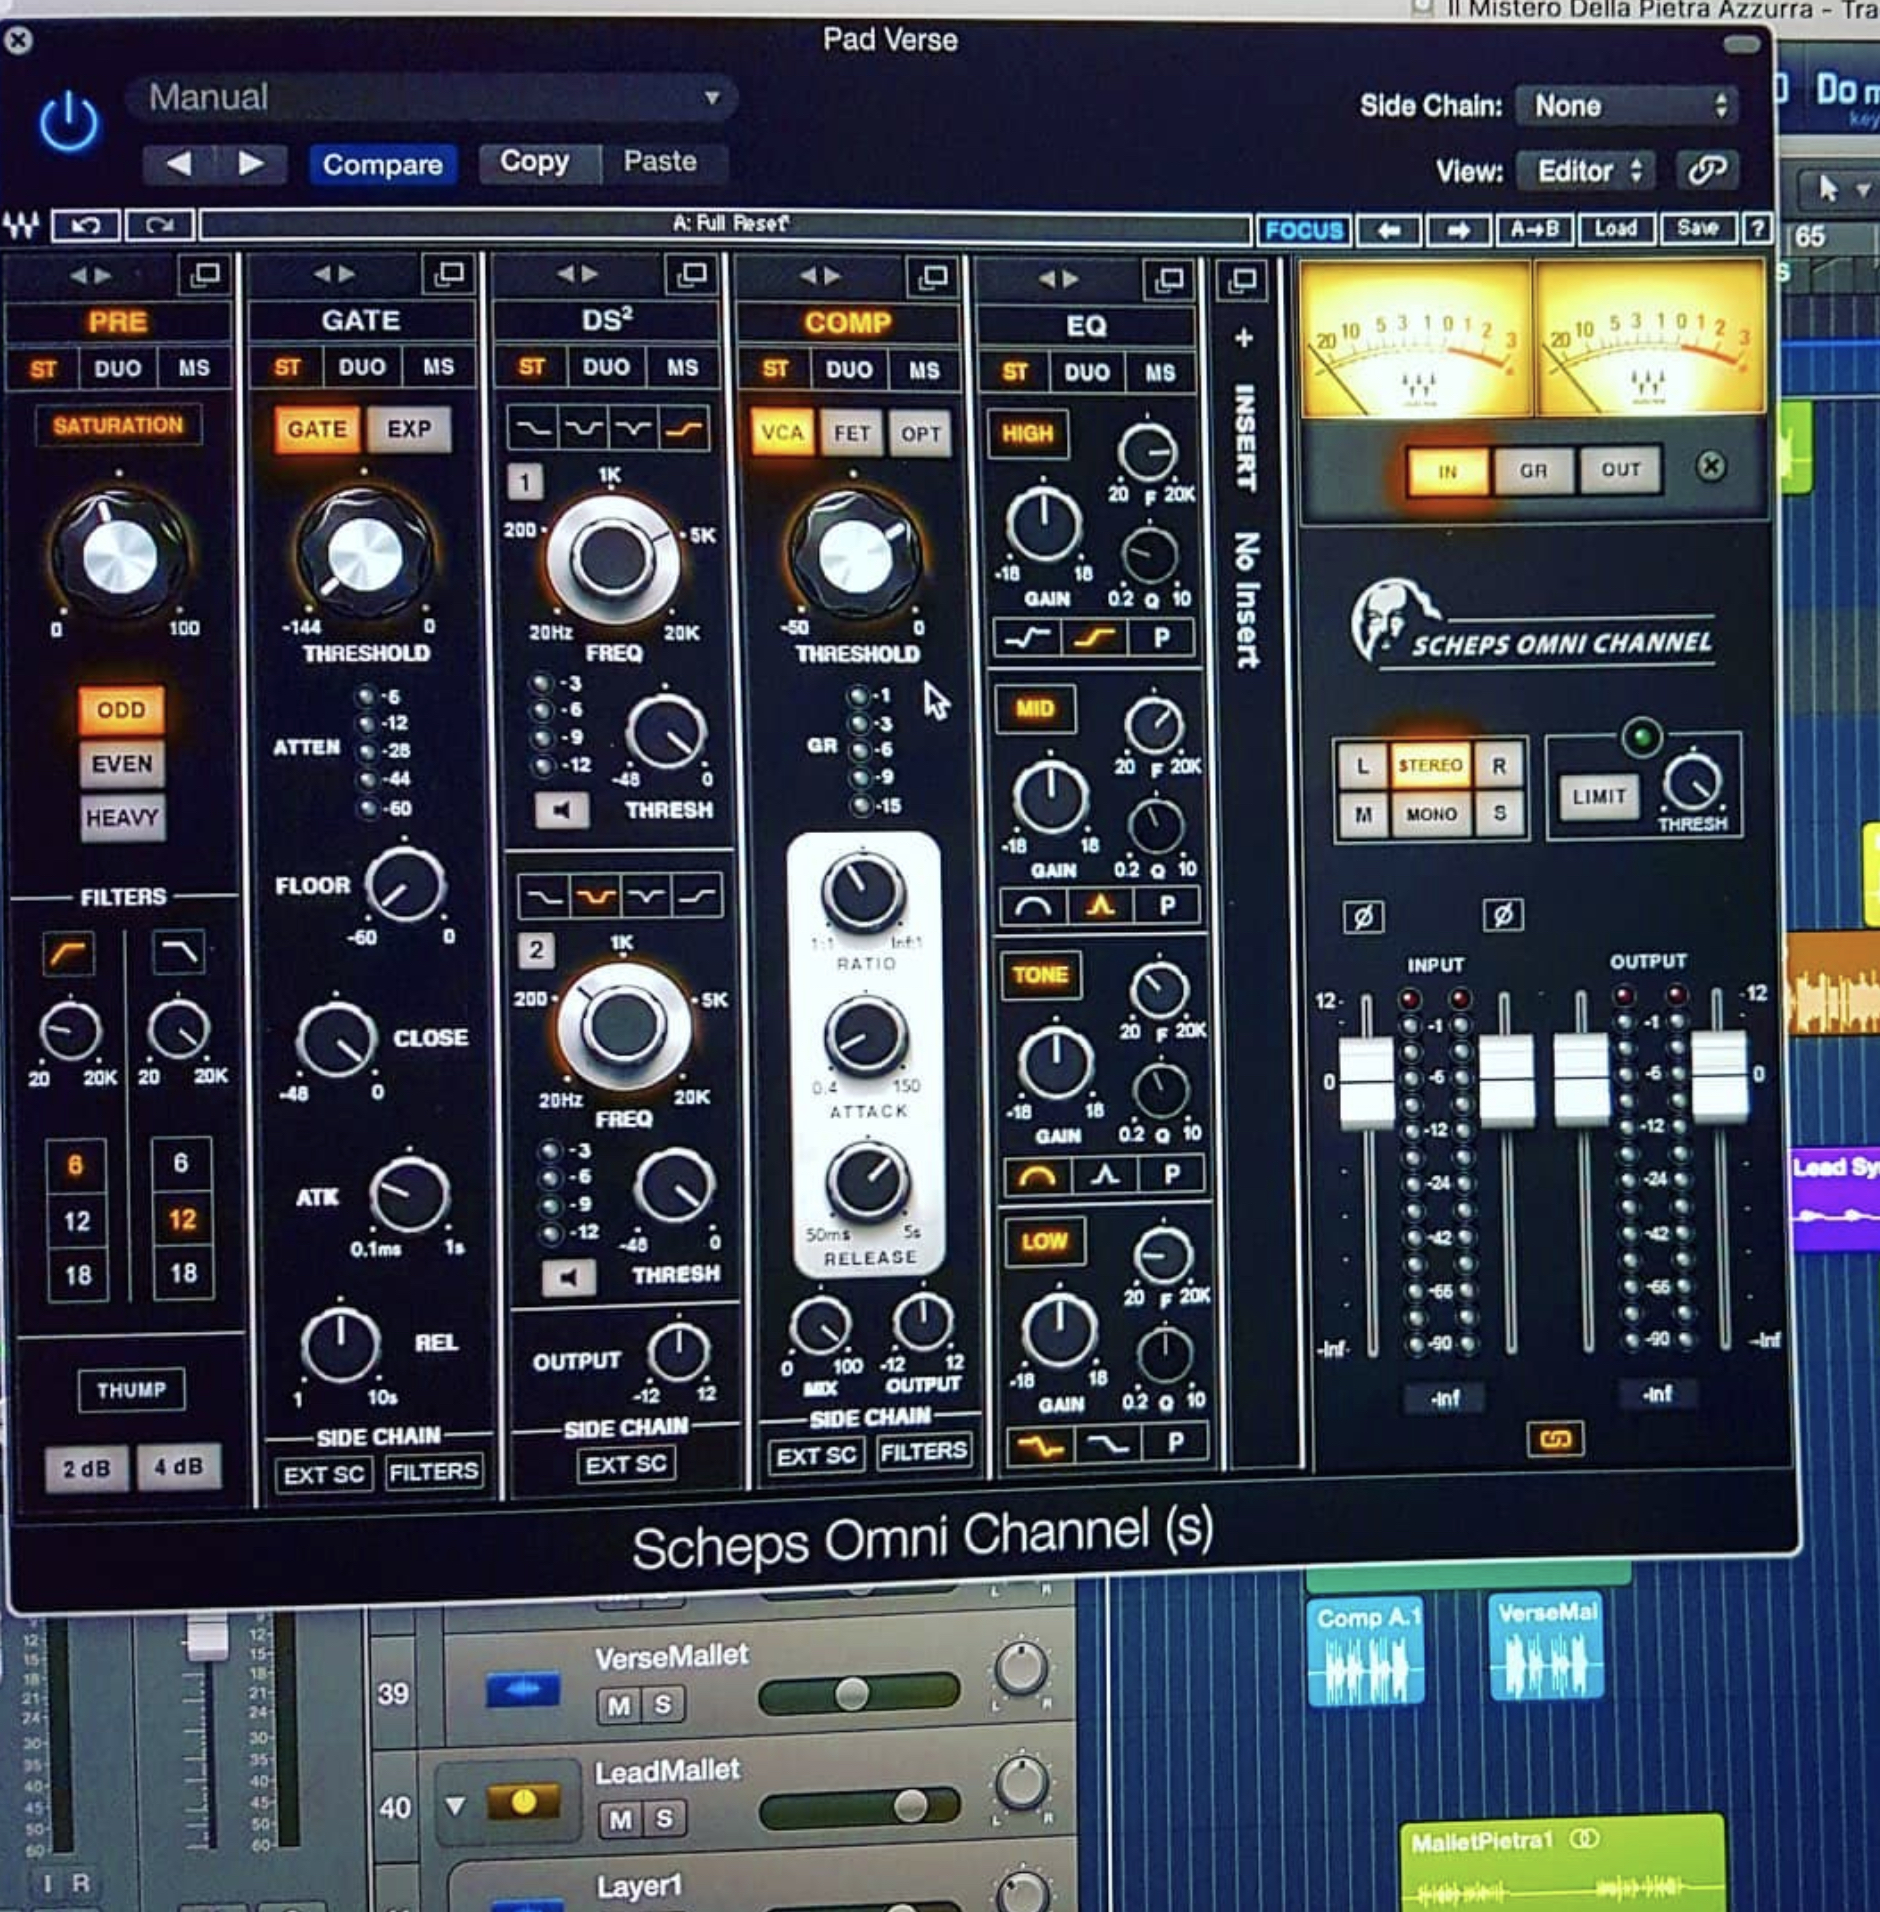Click the input/output fader link icon
This screenshot has height=1912, width=1880.
click(1555, 1438)
